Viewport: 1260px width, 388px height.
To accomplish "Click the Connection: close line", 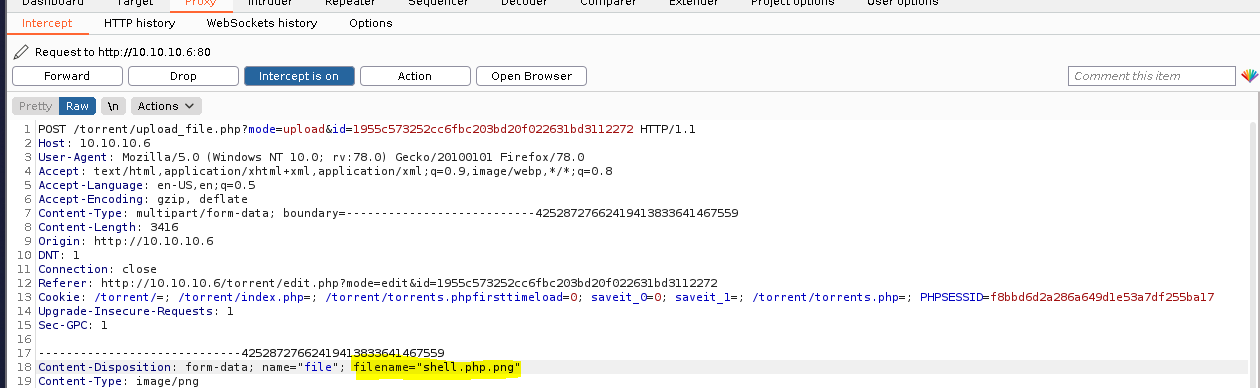I will [x=97, y=269].
